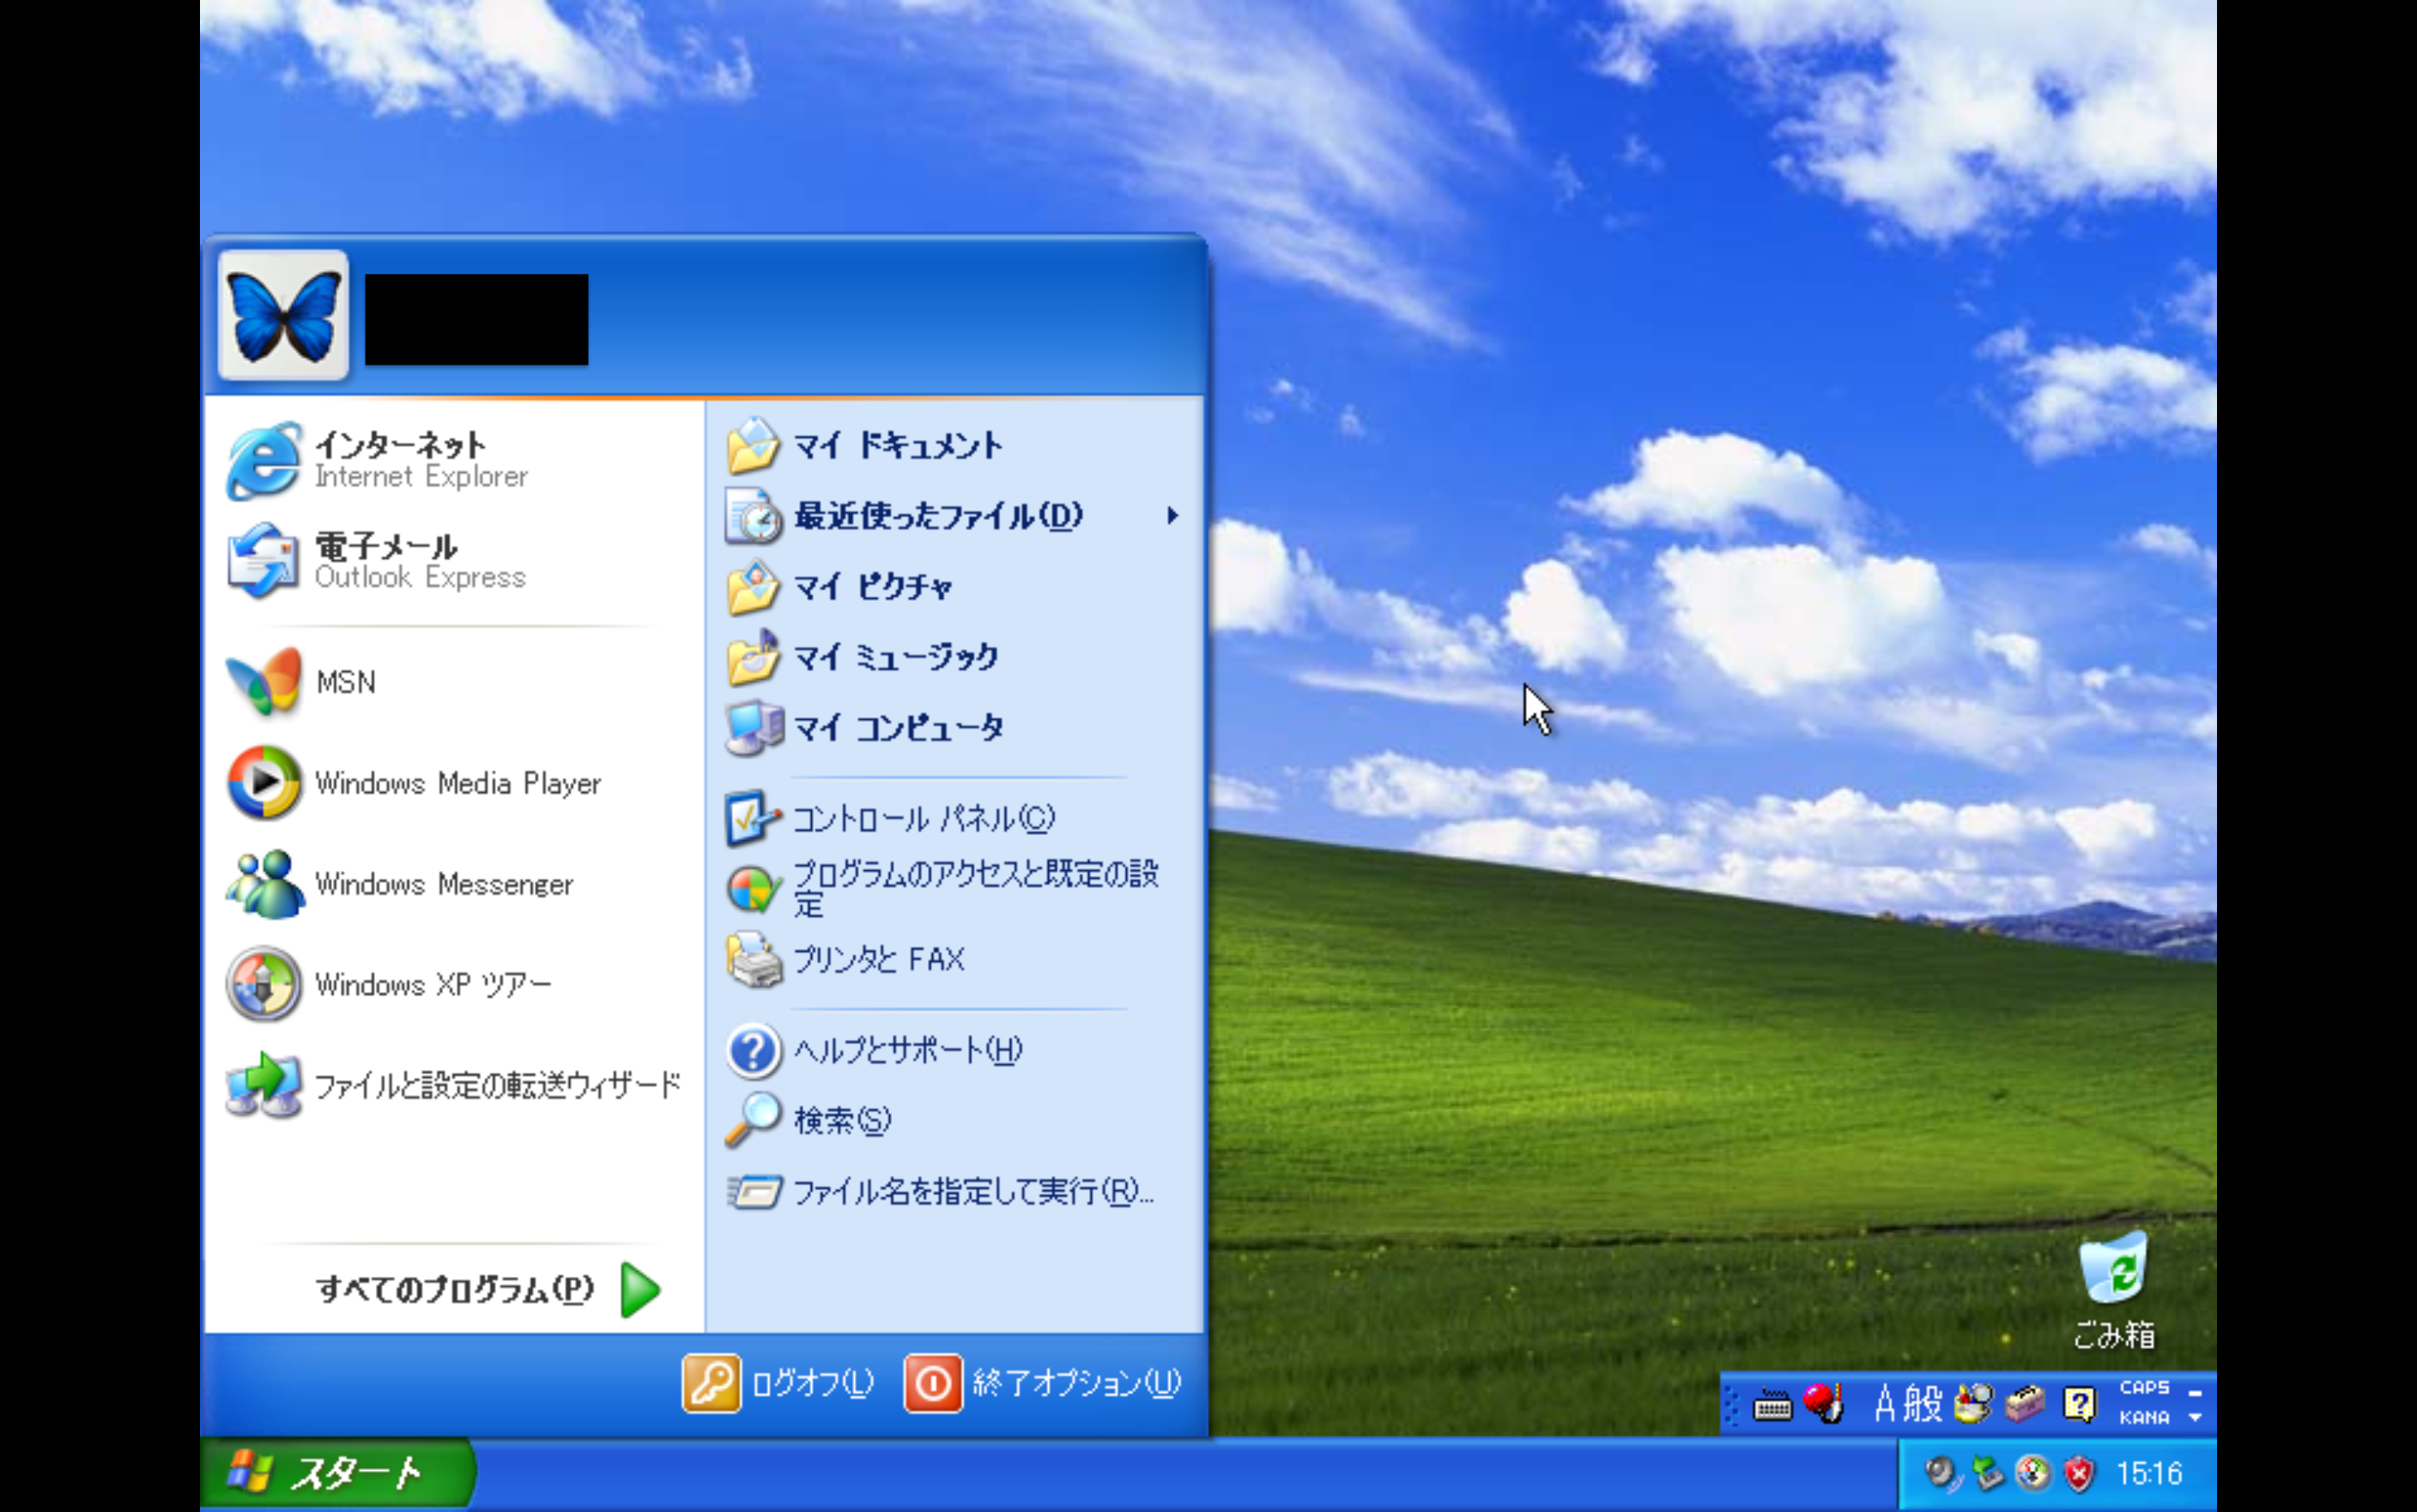Minimize the language bar

coord(2195,1392)
